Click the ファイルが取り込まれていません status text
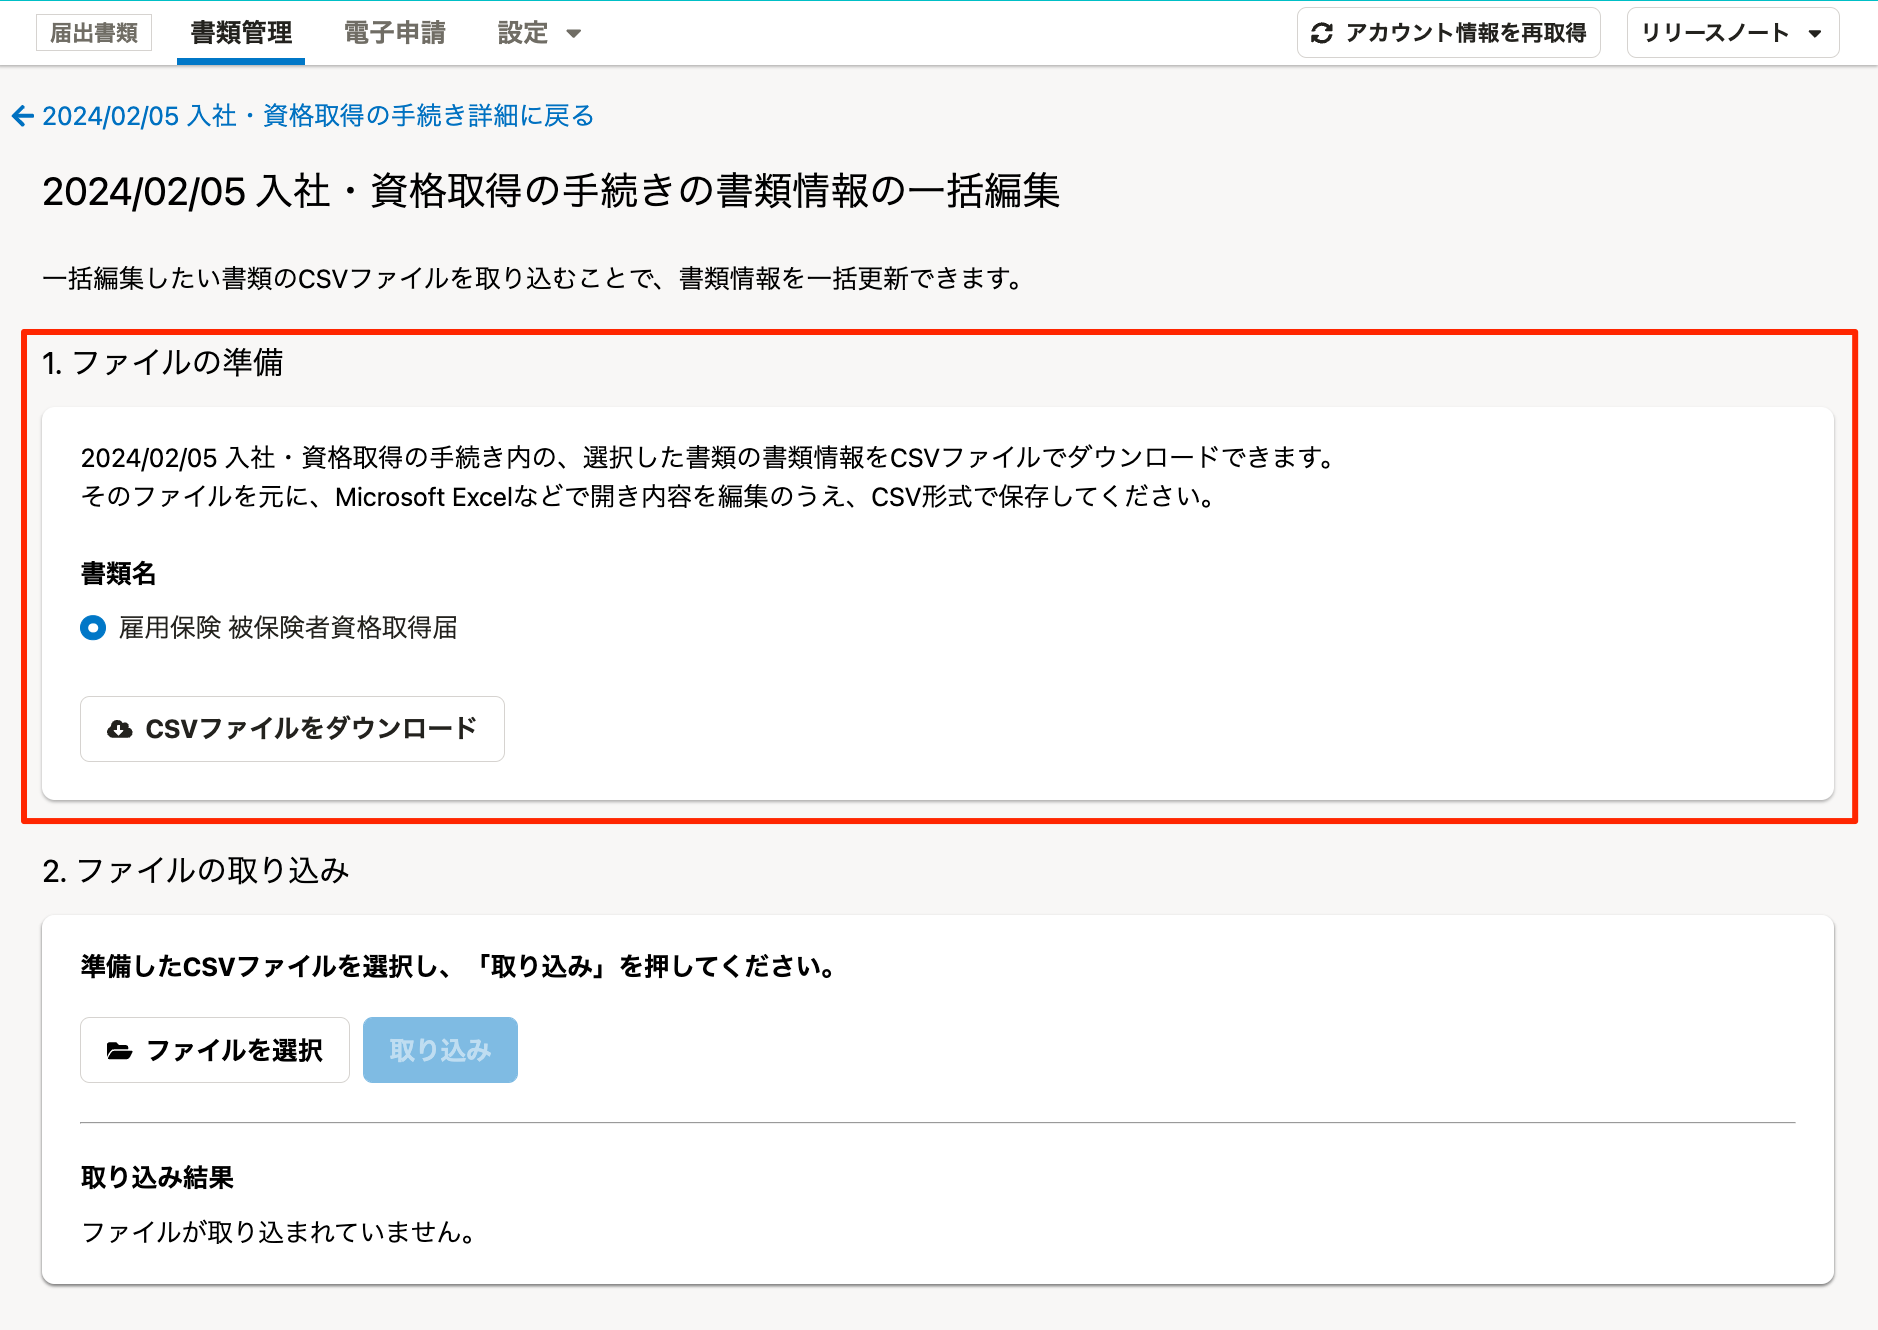The height and width of the screenshot is (1330, 1878). point(280,1232)
